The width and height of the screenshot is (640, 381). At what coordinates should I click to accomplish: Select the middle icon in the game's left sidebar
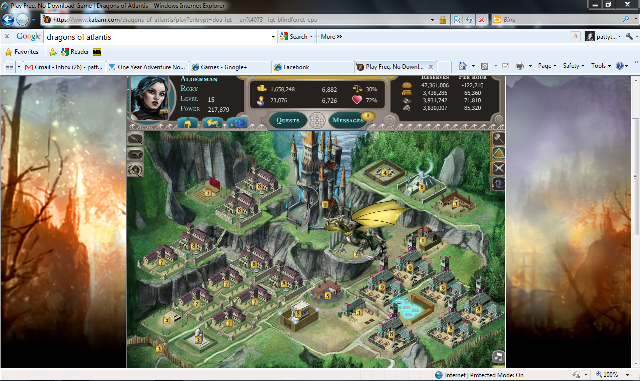135,154
